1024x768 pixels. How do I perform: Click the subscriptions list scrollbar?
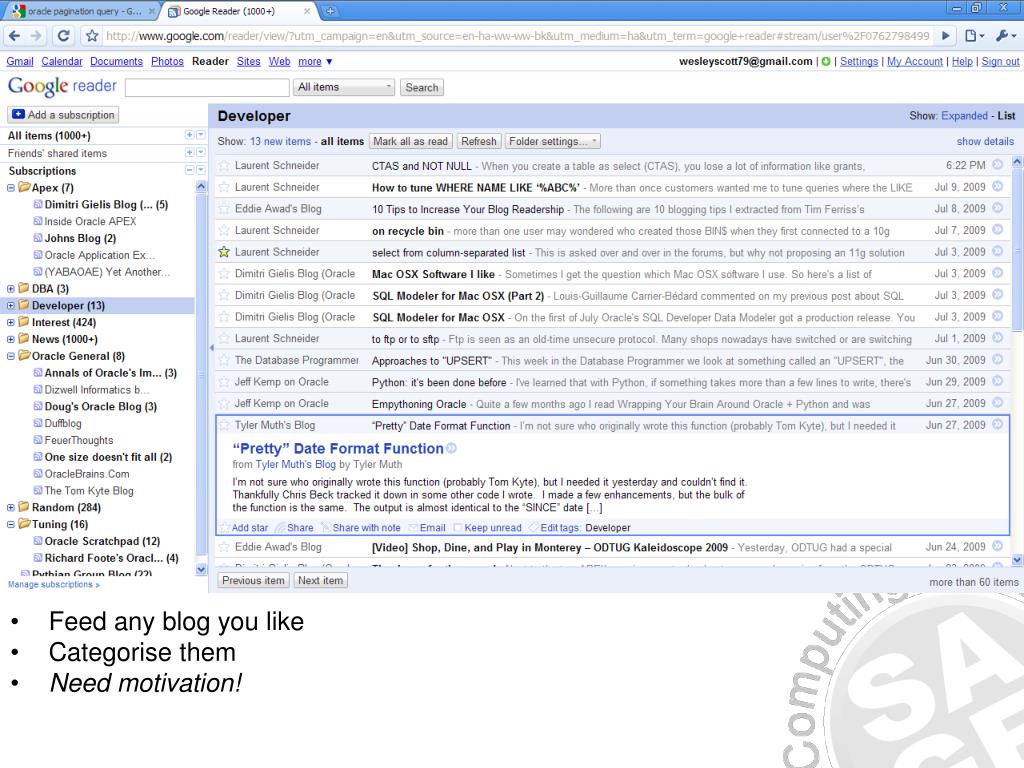coord(200,378)
